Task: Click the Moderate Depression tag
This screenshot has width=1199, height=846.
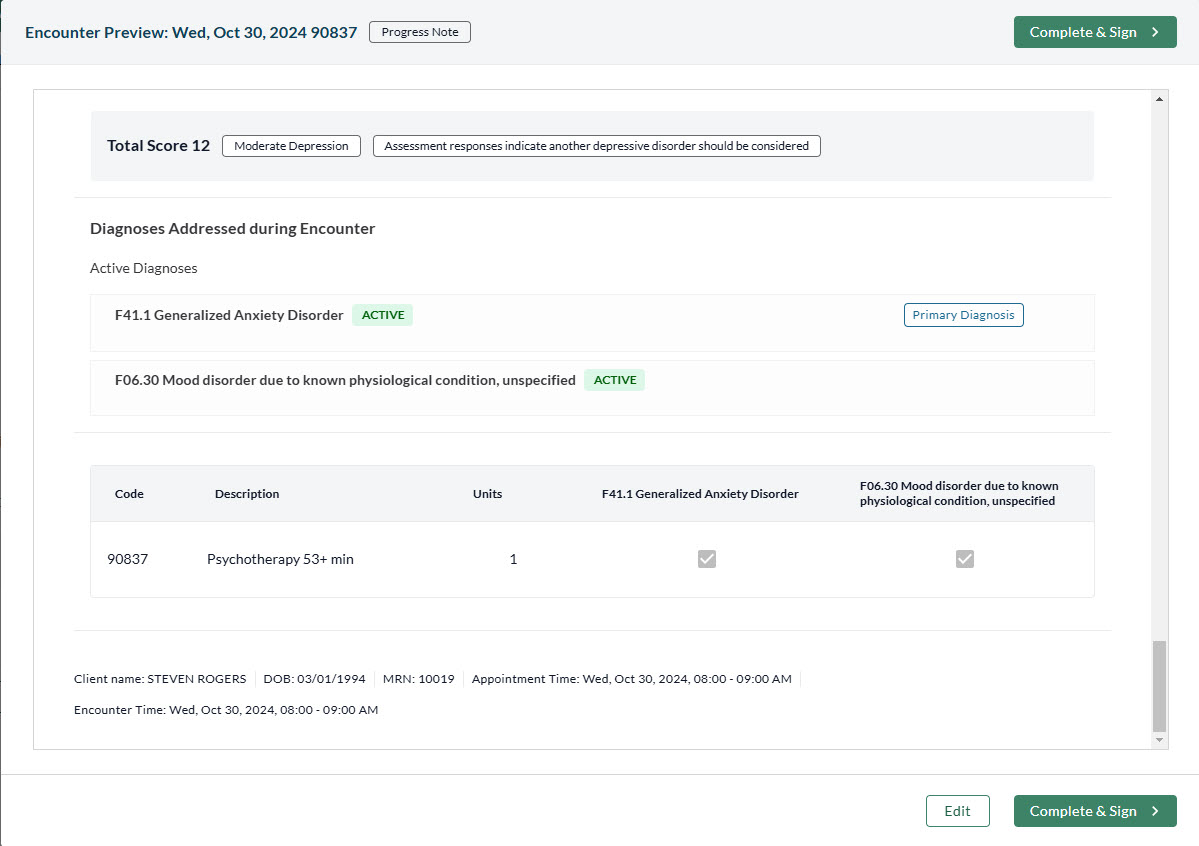Action: (291, 146)
